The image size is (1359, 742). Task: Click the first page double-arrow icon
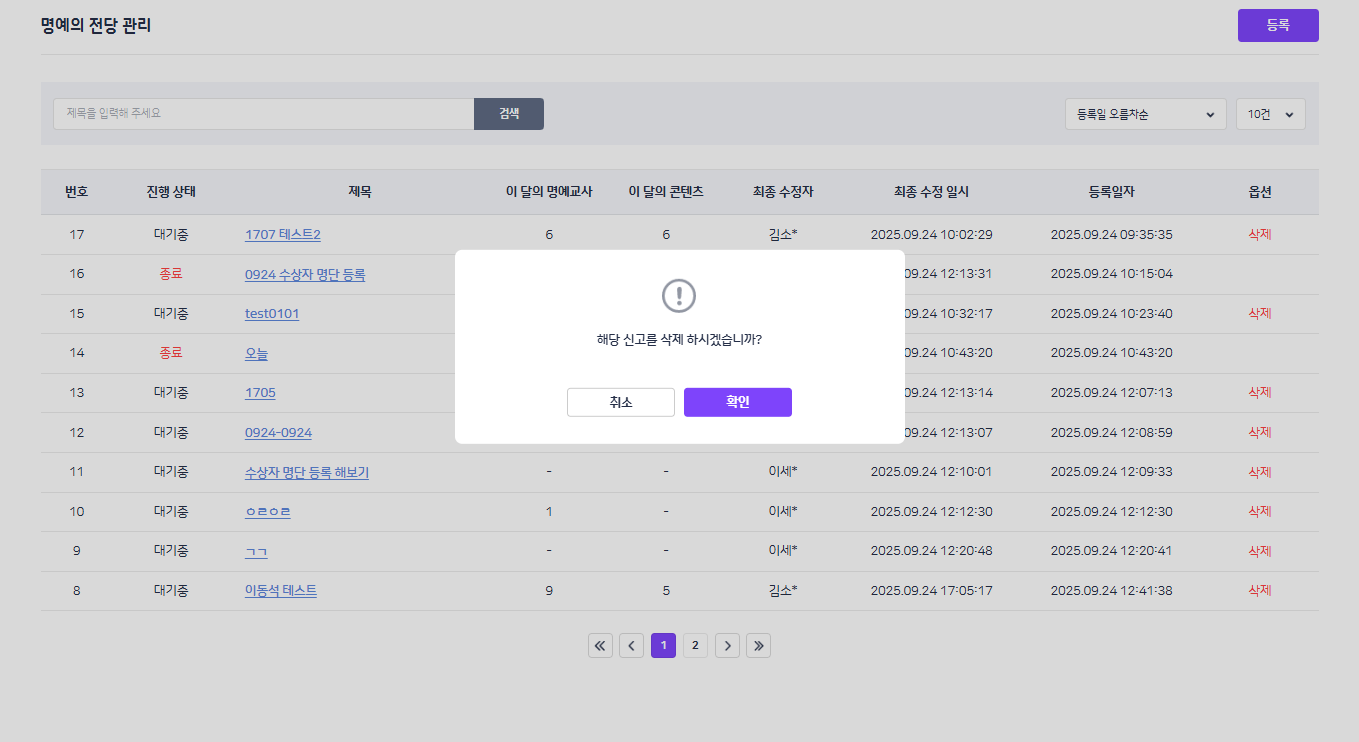click(600, 646)
